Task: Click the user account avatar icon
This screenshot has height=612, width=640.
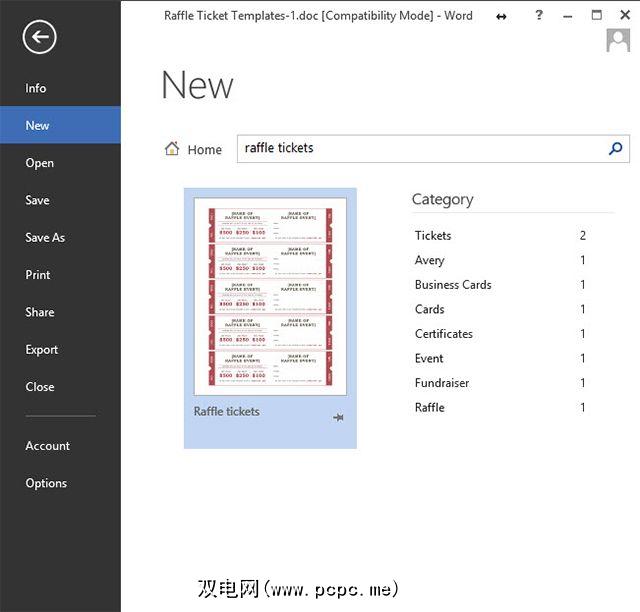Action: point(618,40)
